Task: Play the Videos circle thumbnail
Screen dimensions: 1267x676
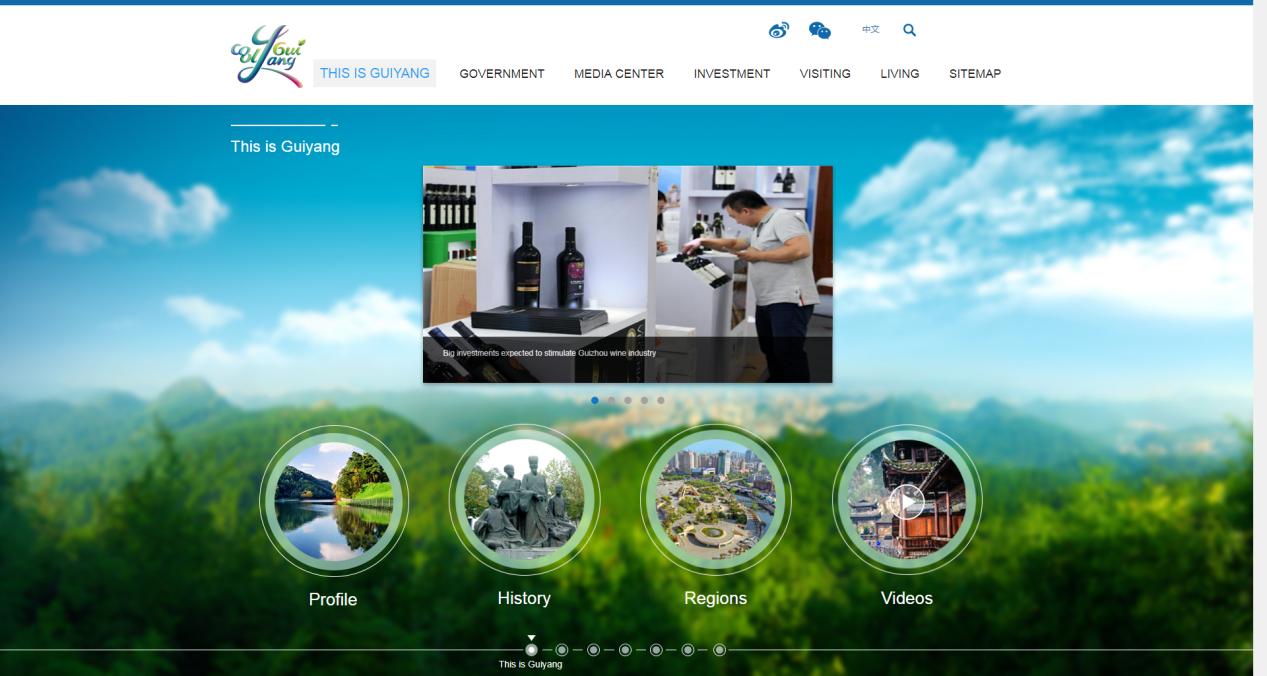Action: click(907, 500)
